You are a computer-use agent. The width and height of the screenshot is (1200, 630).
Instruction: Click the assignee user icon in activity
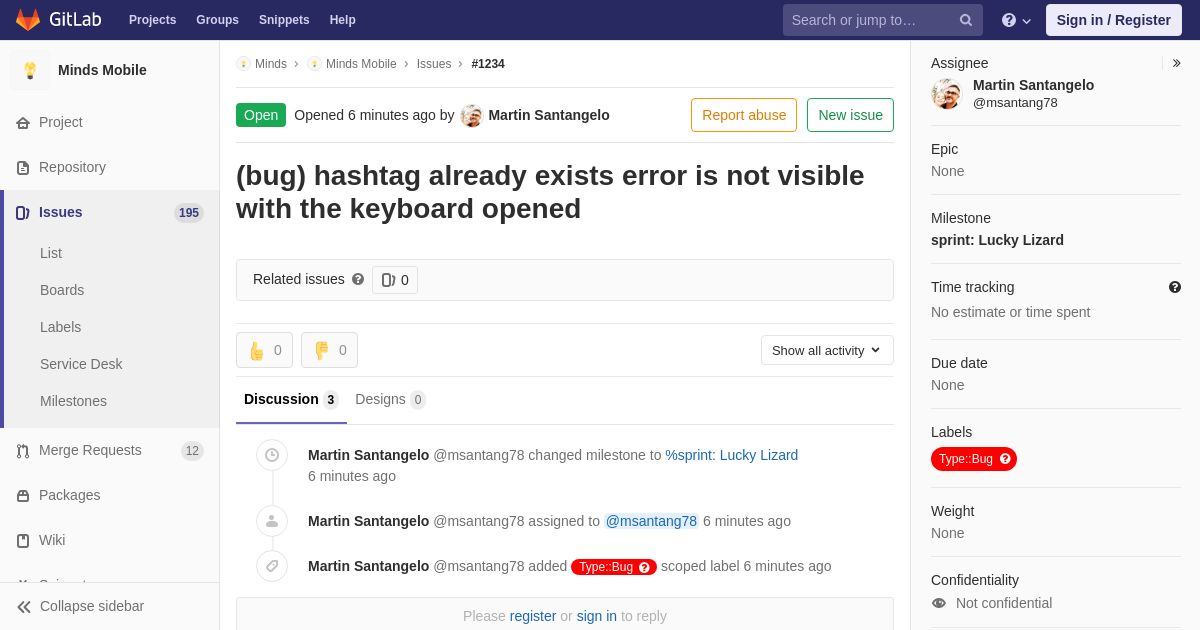tap(272, 521)
